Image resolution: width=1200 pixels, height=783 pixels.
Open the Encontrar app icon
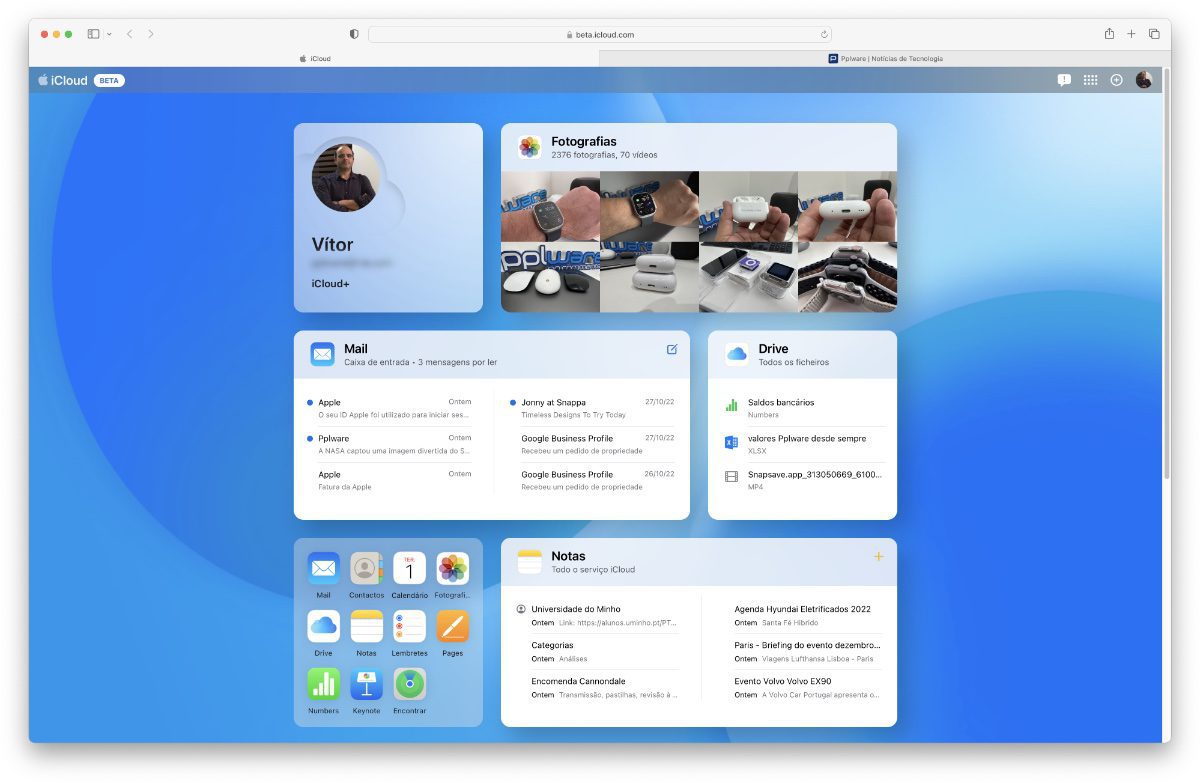point(409,684)
